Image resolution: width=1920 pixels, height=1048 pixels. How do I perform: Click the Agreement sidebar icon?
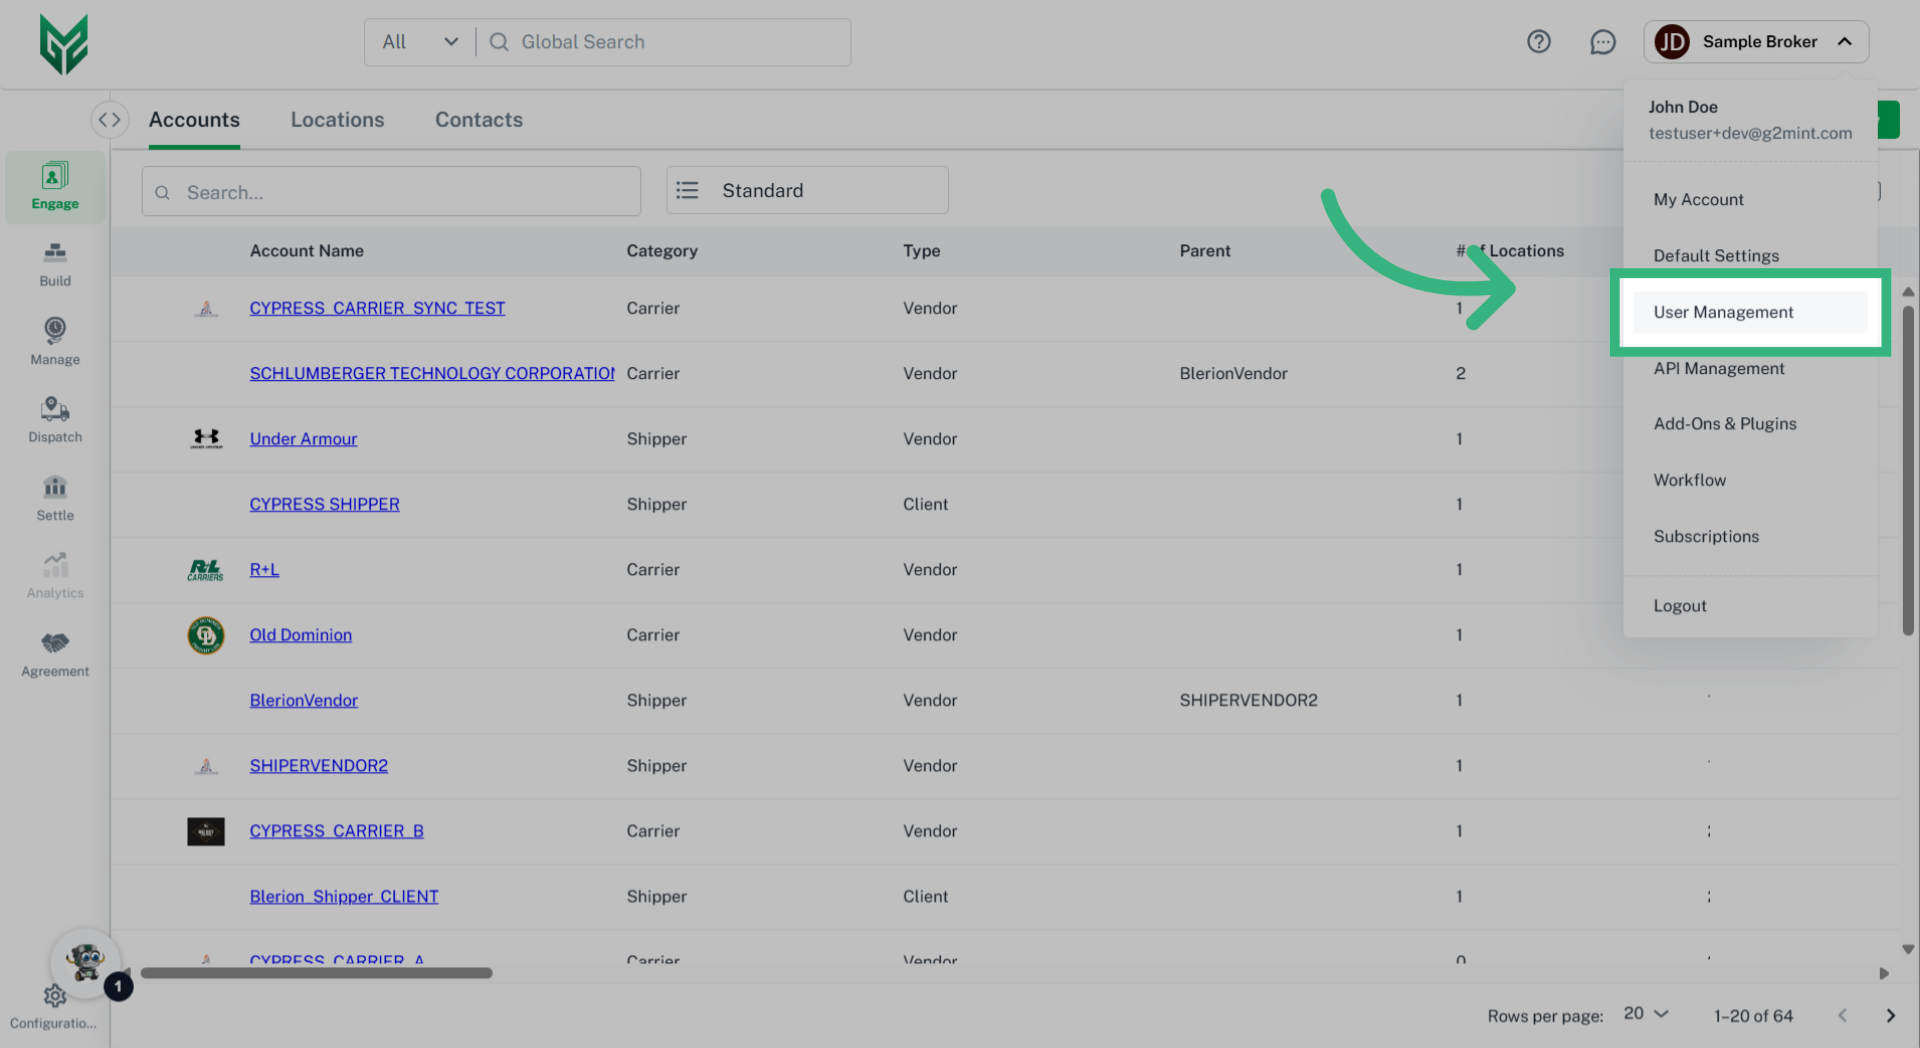54,652
